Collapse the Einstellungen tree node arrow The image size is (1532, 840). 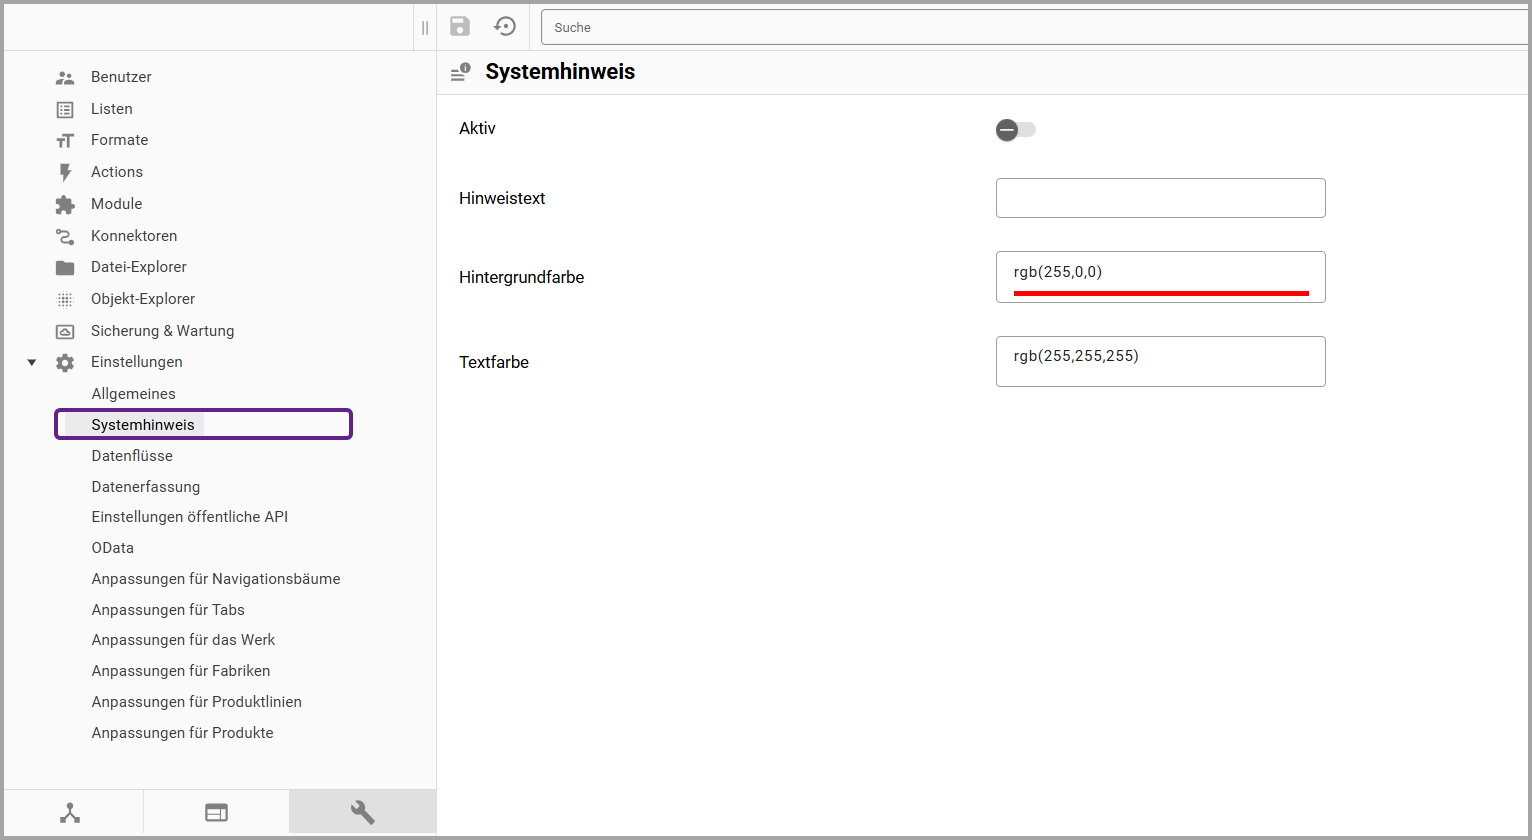[32, 363]
